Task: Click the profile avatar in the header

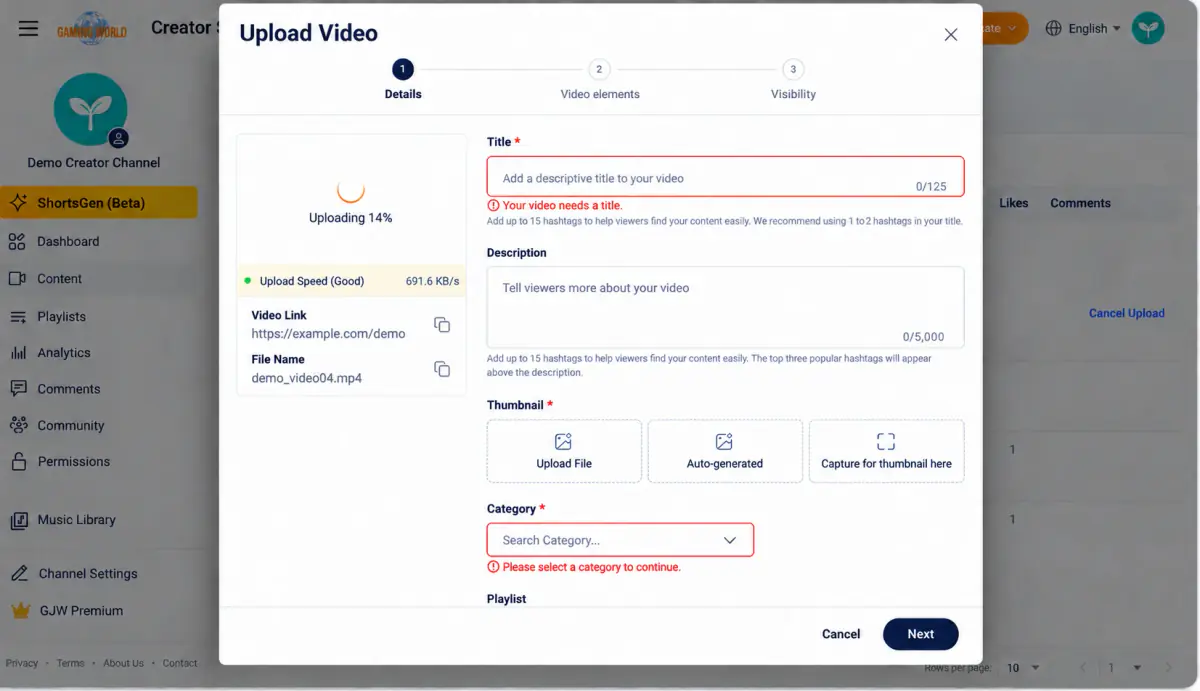Action: click(1148, 28)
